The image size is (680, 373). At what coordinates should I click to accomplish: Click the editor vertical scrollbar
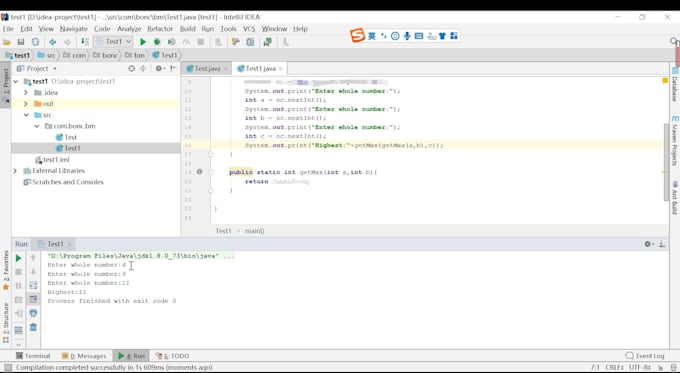pyautogui.click(x=667, y=162)
